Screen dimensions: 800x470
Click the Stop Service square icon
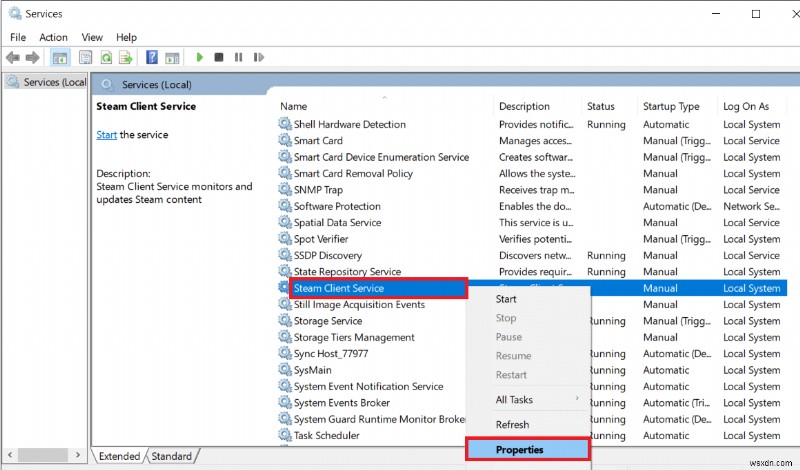[219, 58]
